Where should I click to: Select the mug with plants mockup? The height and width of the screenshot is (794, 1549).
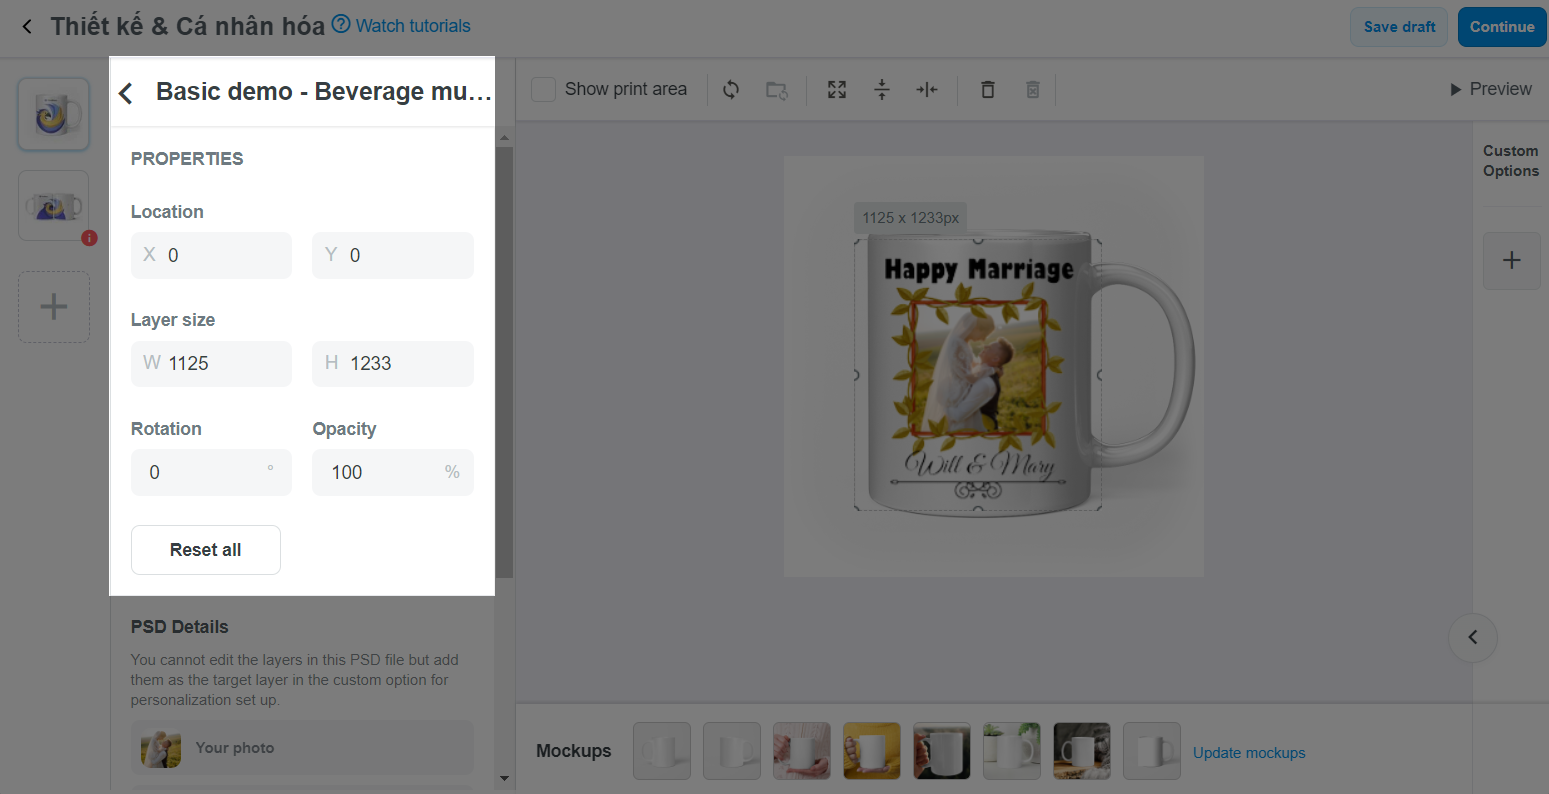pyautogui.click(x=1012, y=751)
